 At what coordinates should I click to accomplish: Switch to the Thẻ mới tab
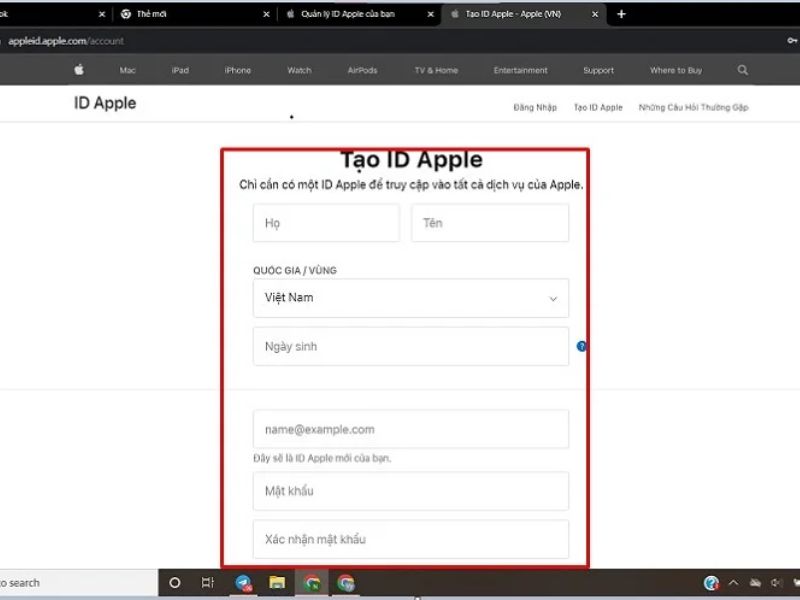(194, 14)
